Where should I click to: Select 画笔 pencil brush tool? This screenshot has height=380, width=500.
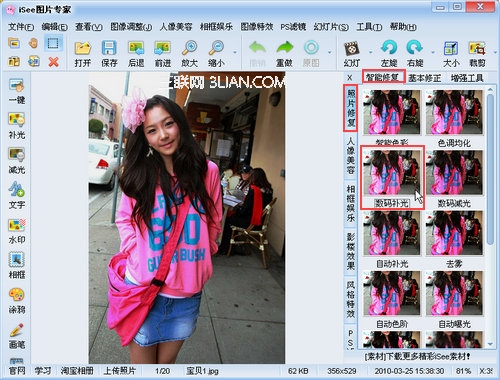pyautogui.click(x=17, y=336)
